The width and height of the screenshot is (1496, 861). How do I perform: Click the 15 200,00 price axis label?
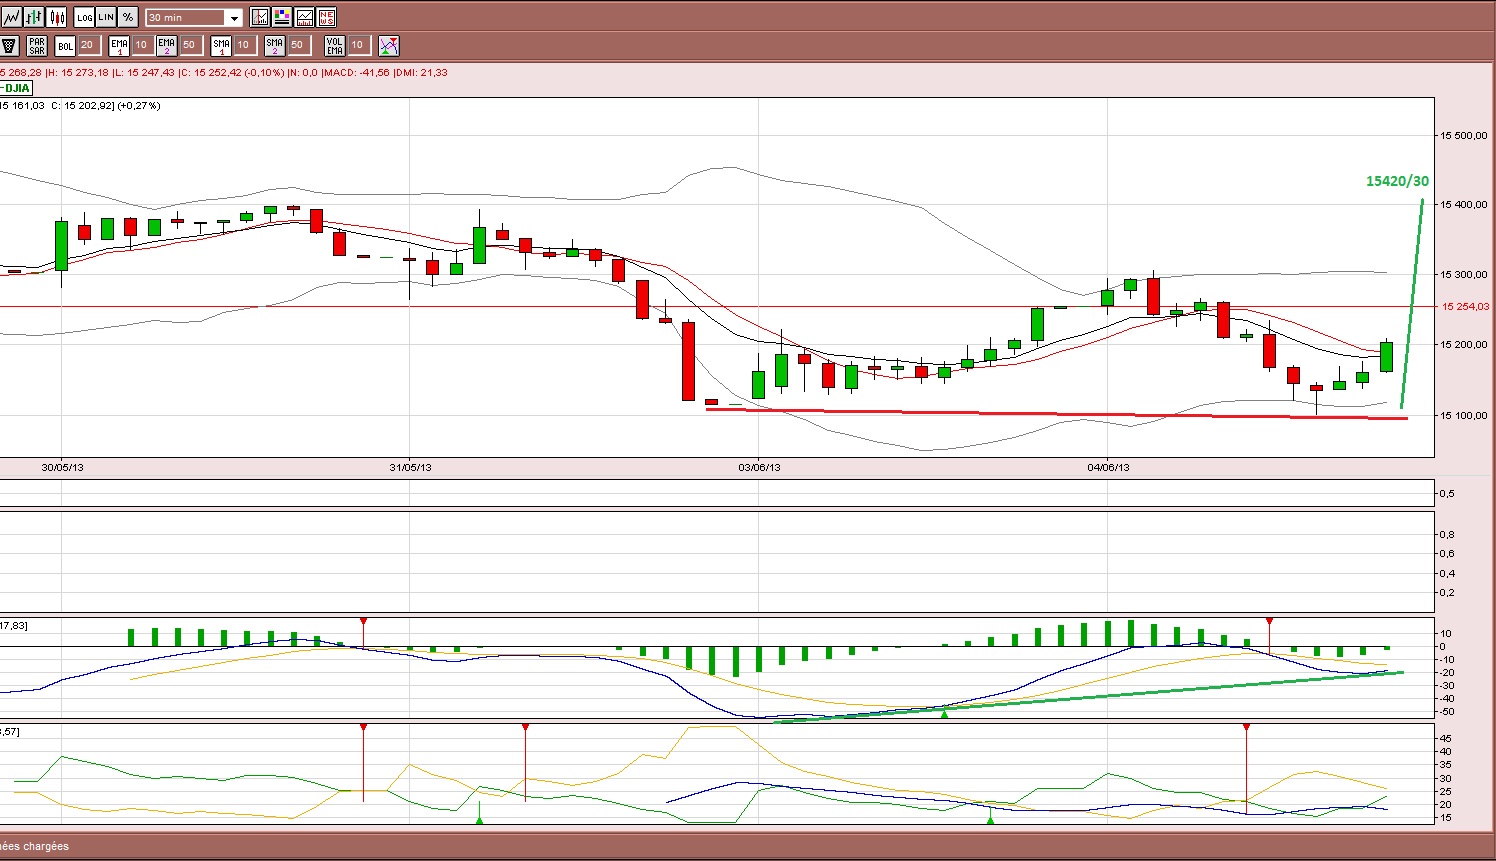click(x=1464, y=344)
